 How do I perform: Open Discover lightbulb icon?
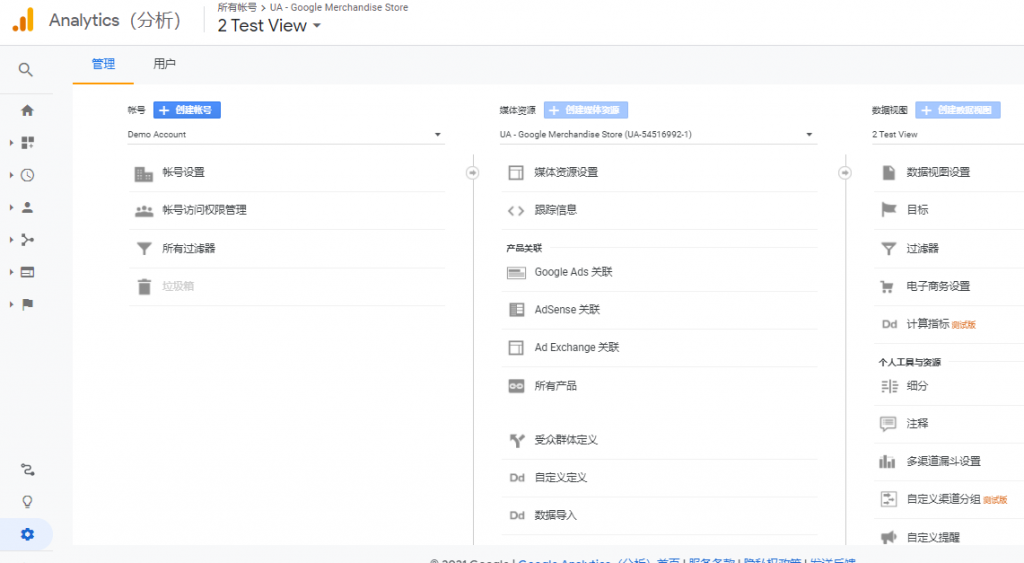point(27,502)
